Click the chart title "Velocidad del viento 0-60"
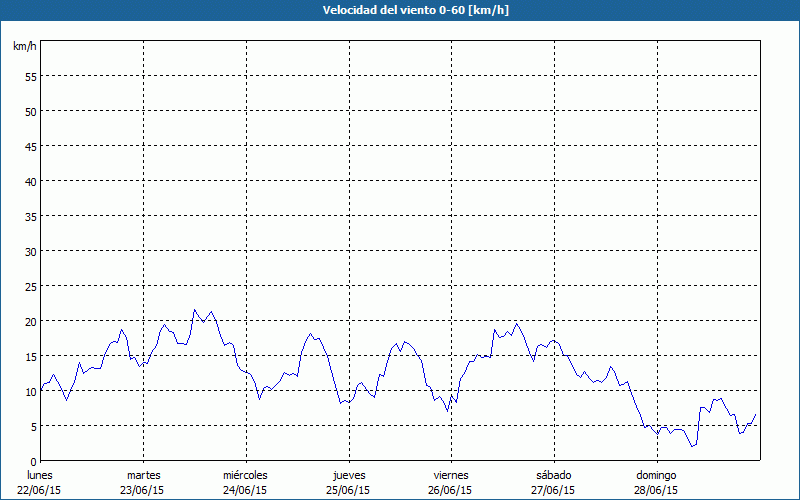Image resolution: width=800 pixels, height=500 pixels. [x=399, y=10]
